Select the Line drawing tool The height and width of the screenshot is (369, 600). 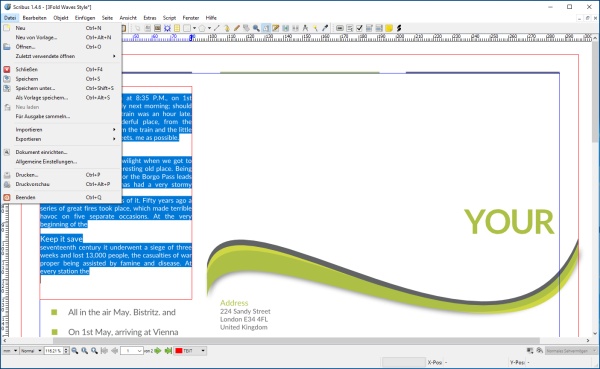[217, 28]
